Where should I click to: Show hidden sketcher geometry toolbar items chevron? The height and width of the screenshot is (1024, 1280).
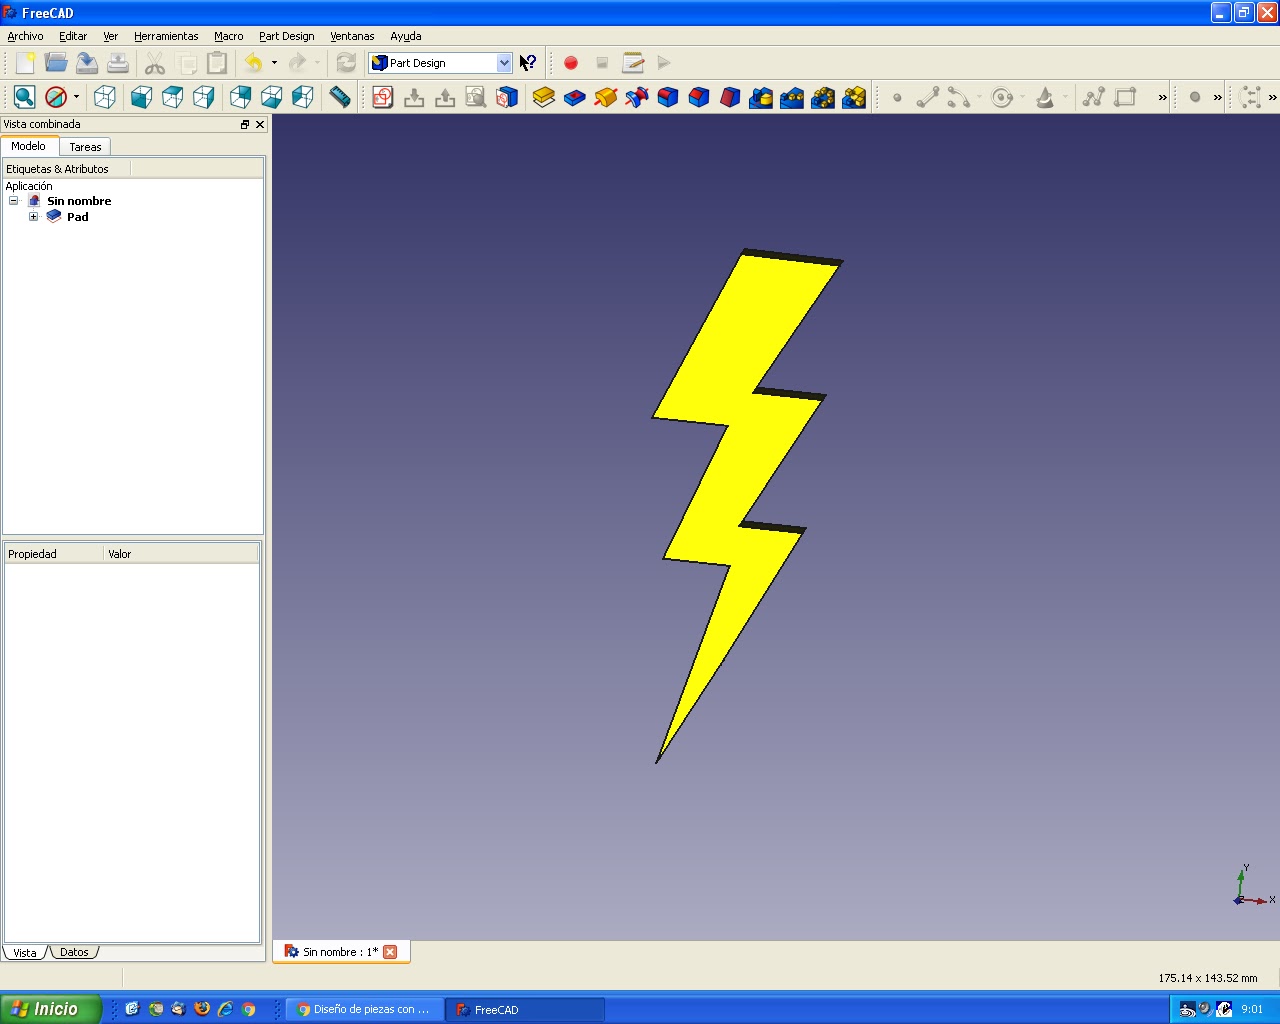(1162, 97)
